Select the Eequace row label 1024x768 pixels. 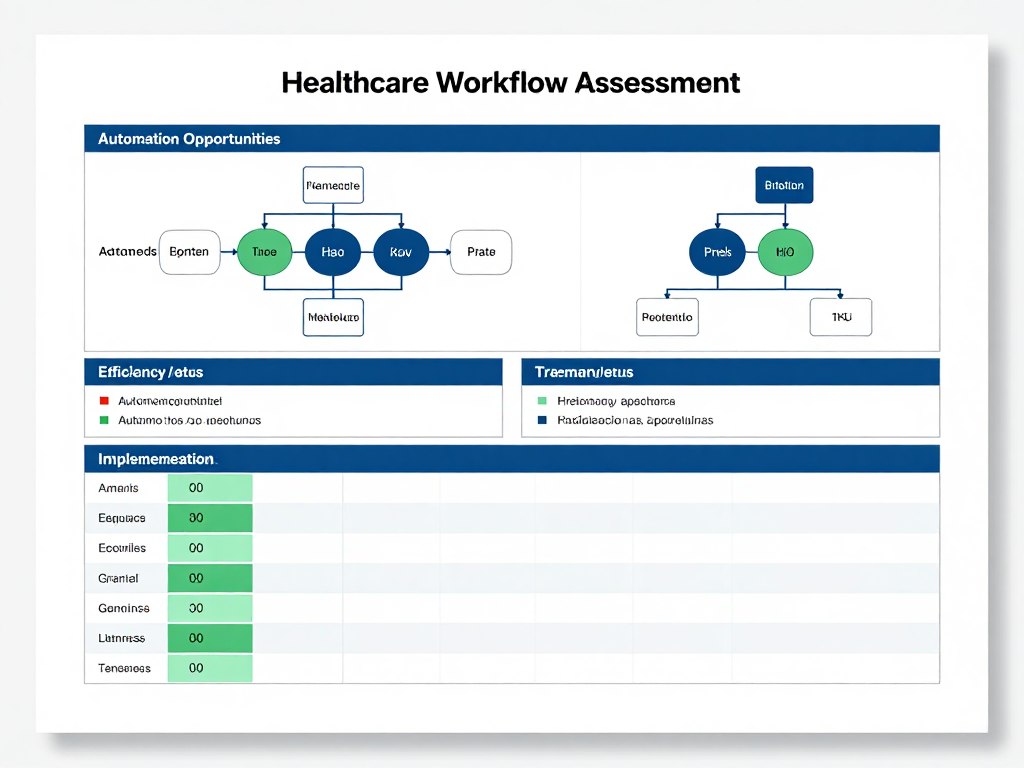pyautogui.click(x=121, y=518)
